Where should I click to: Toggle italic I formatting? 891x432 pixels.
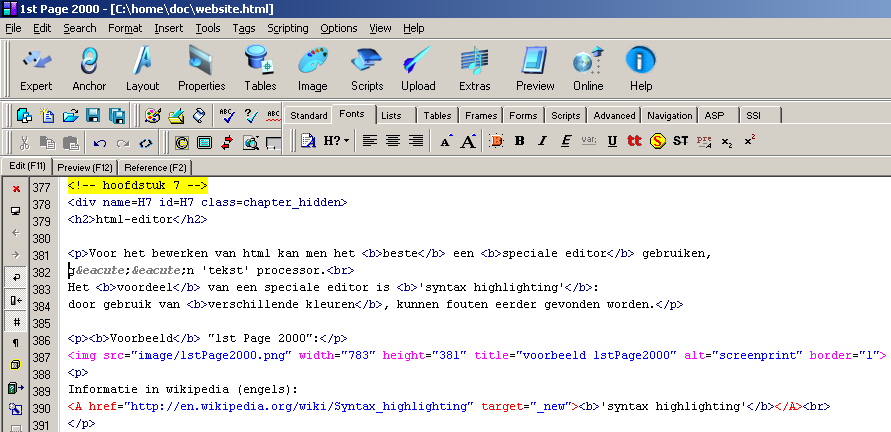[x=543, y=141]
